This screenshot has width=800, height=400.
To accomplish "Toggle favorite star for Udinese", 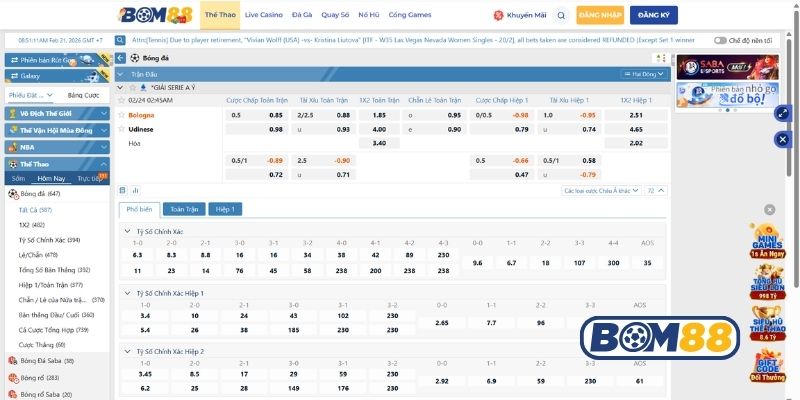I will point(121,129).
